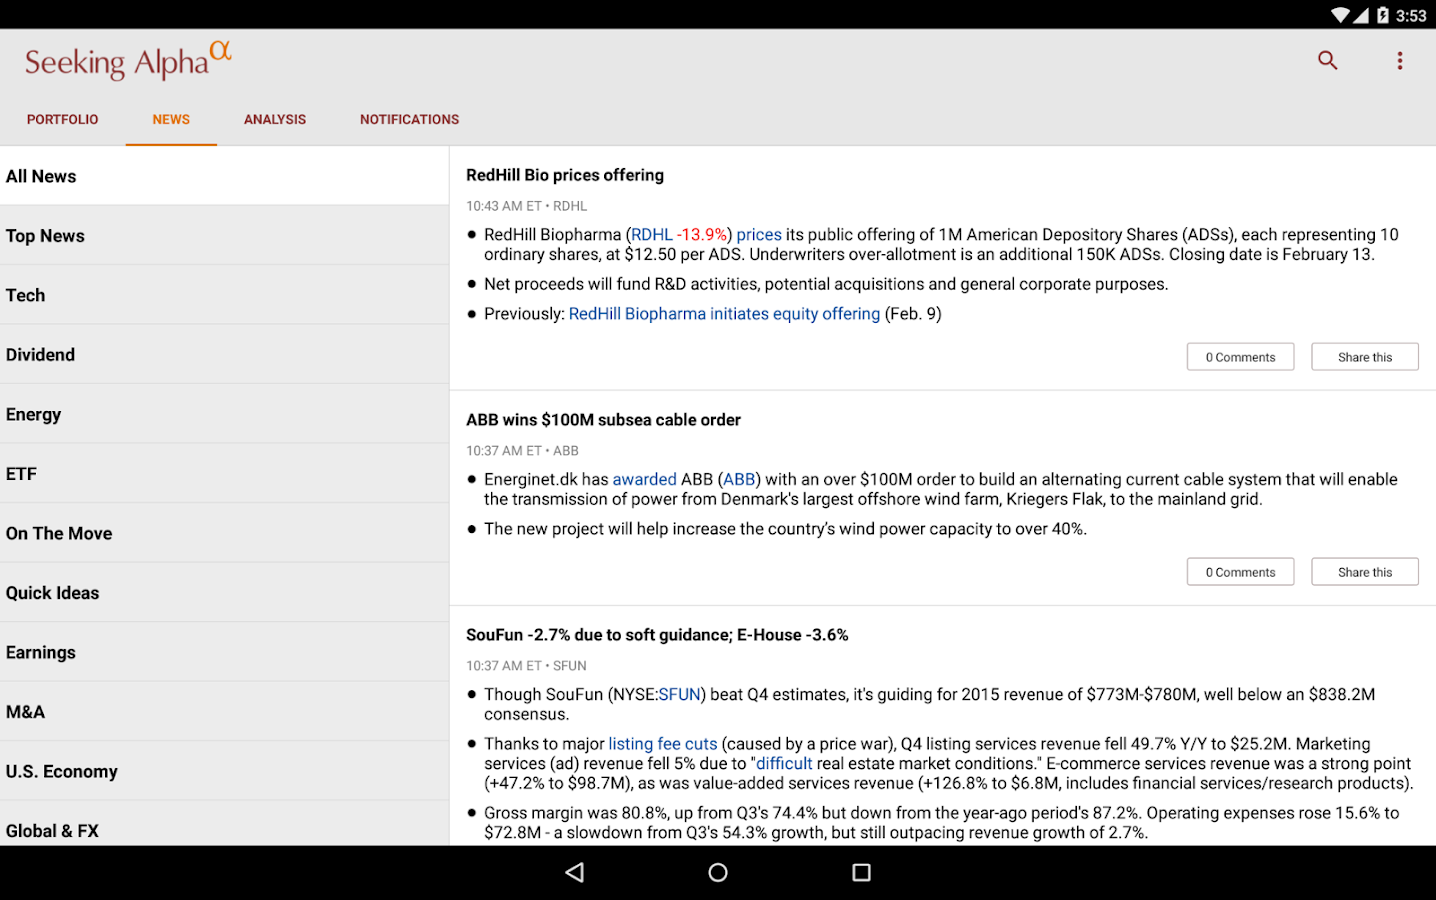1436x900 pixels.
Task: Check the Wi-Fi status icon
Action: coord(1340,15)
